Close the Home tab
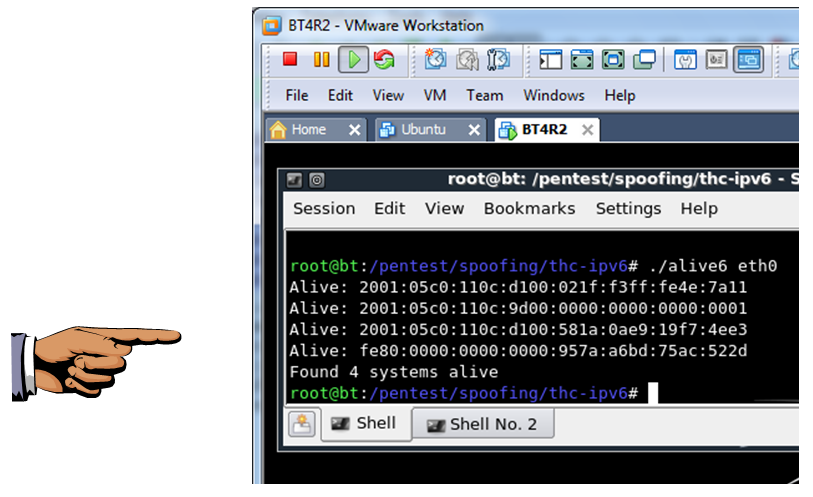Image resolution: width=813 pixels, height=497 pixels. 355,130
